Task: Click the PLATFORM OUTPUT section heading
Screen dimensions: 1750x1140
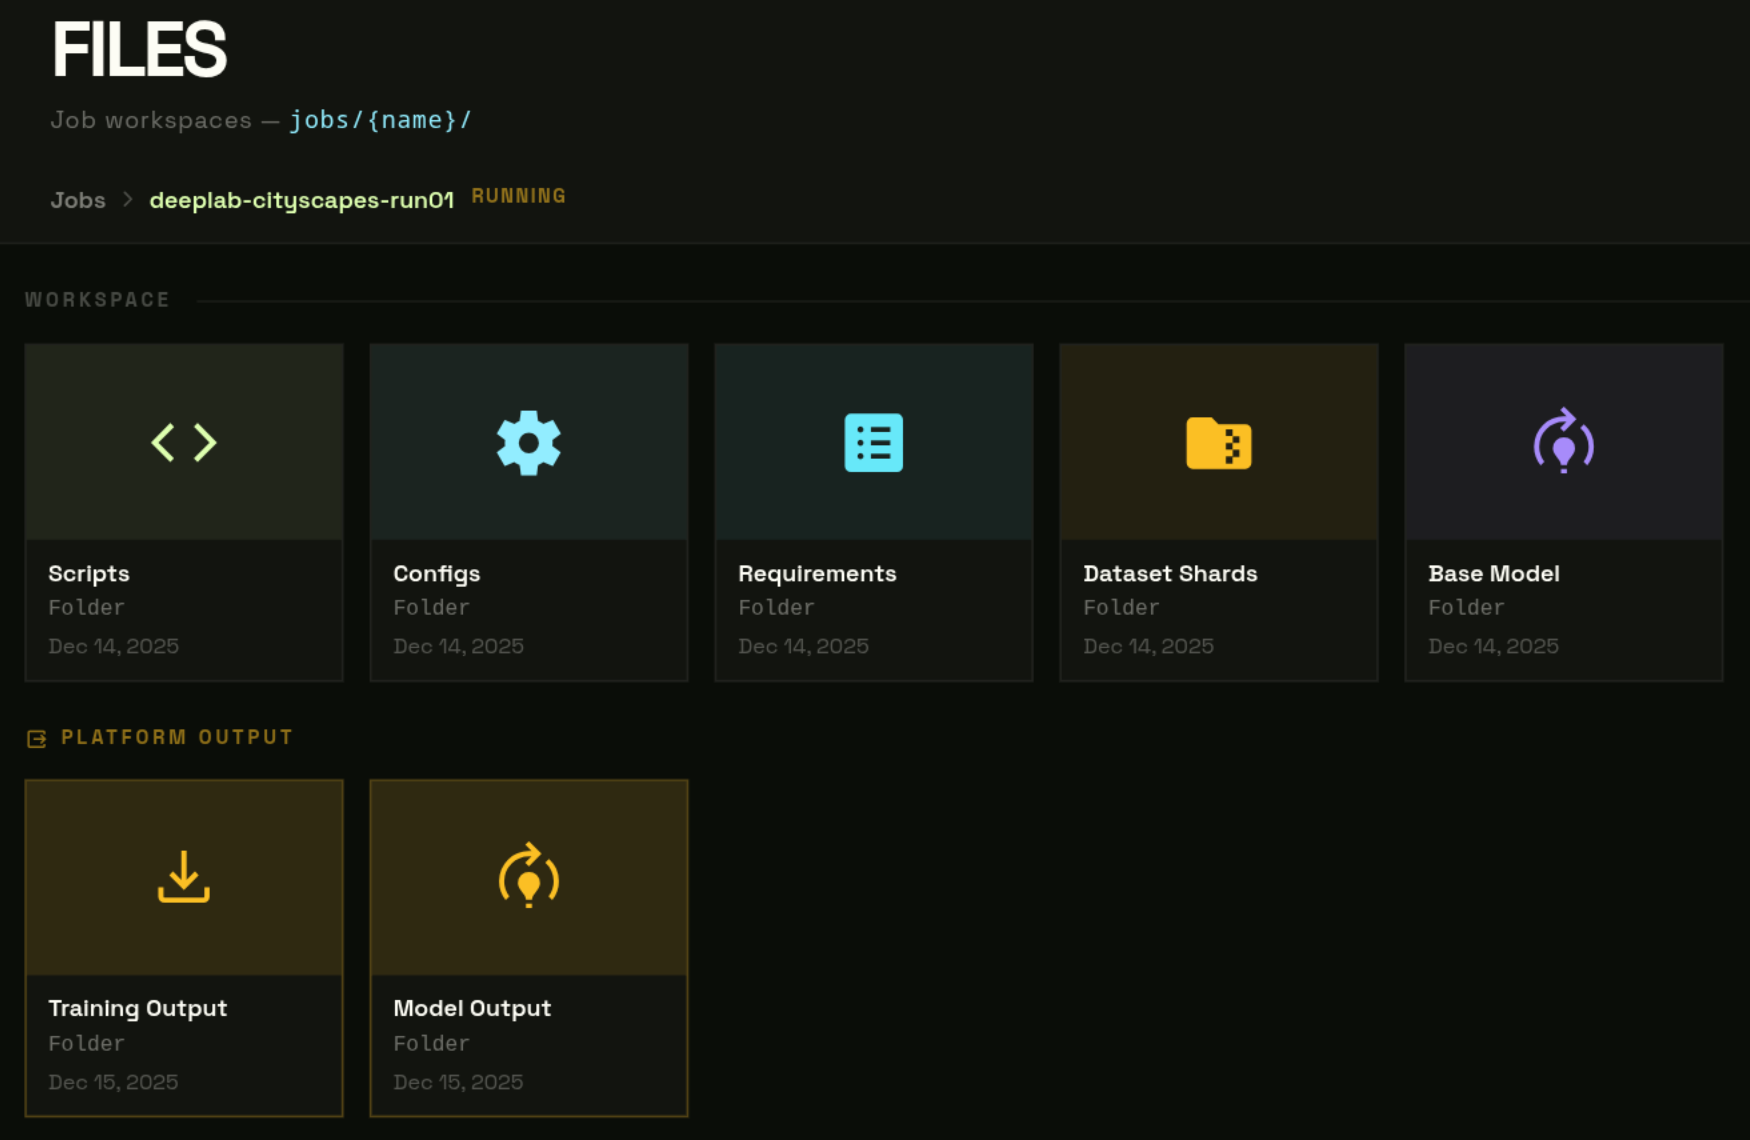Action: (x=177, y=738)
